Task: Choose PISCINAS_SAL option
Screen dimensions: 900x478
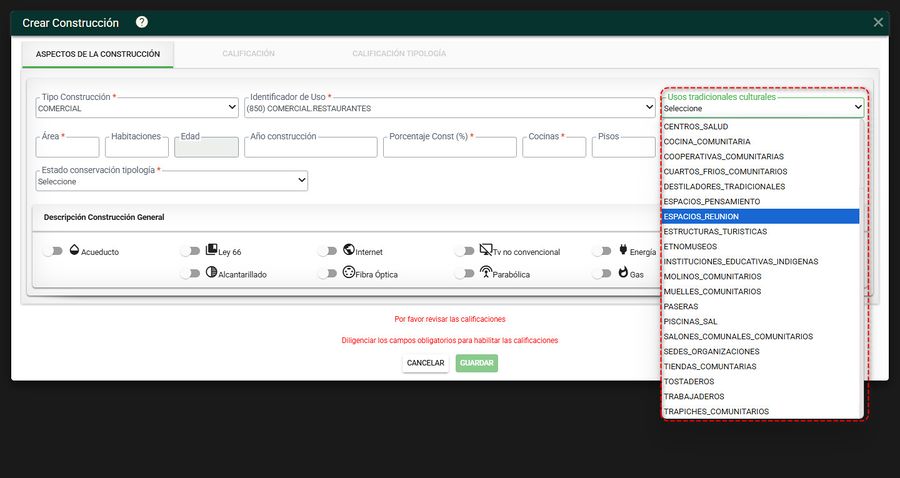Action: click(761, 321)
